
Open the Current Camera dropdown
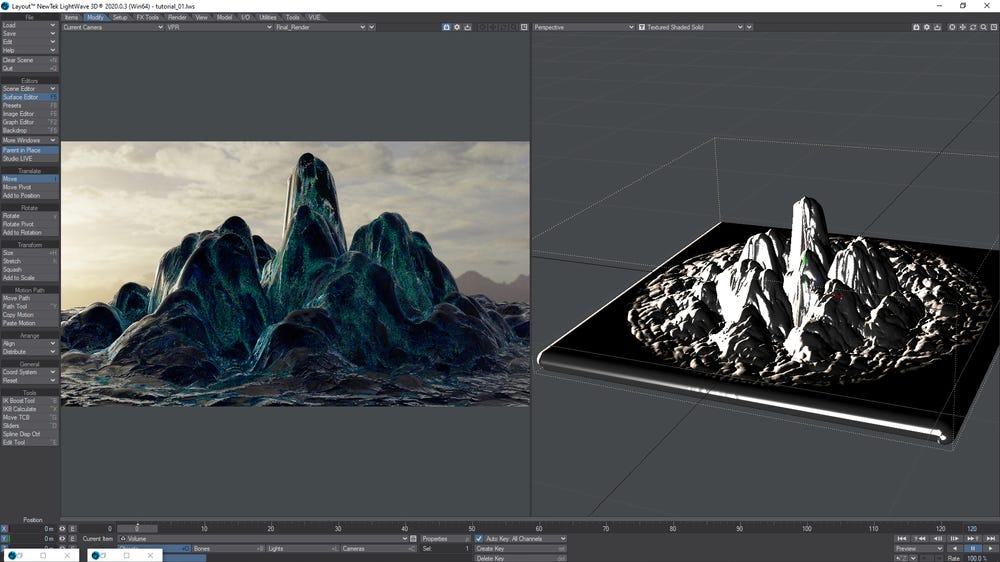pyautogui.click(x=113, y=27)
